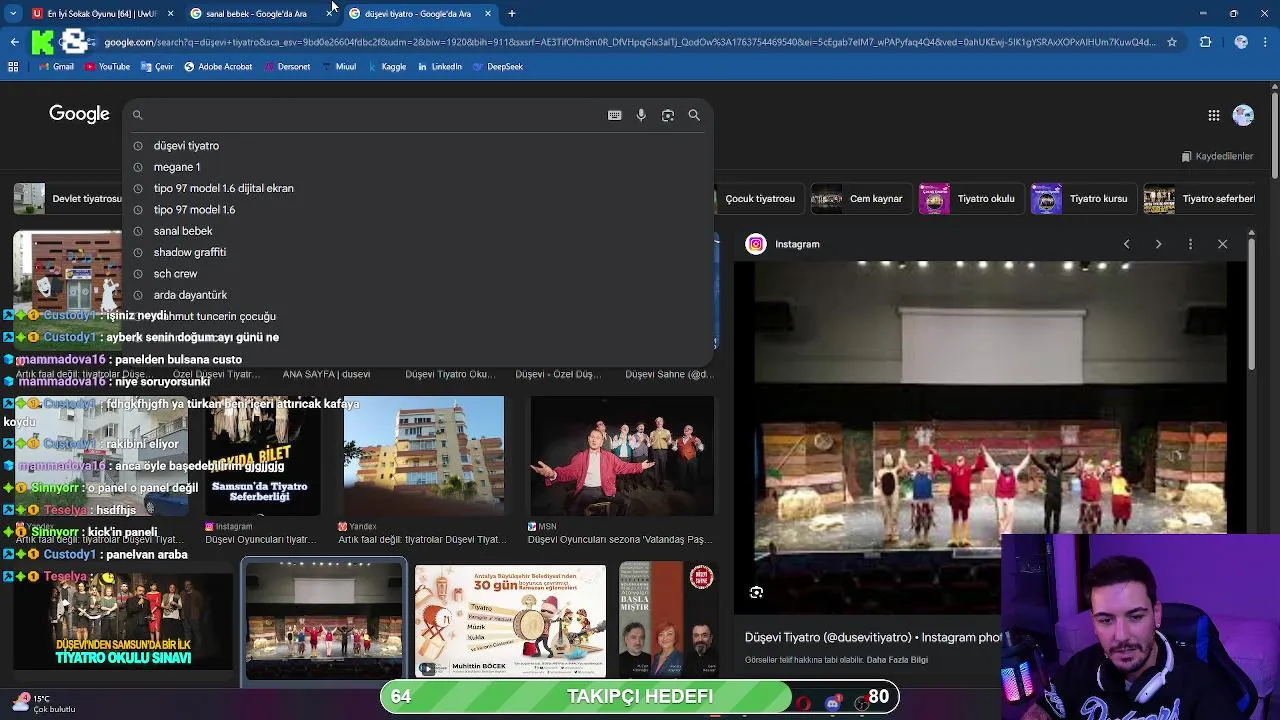
Task: Select suggestion 'sch crew'
Action: tap(418, 273)
